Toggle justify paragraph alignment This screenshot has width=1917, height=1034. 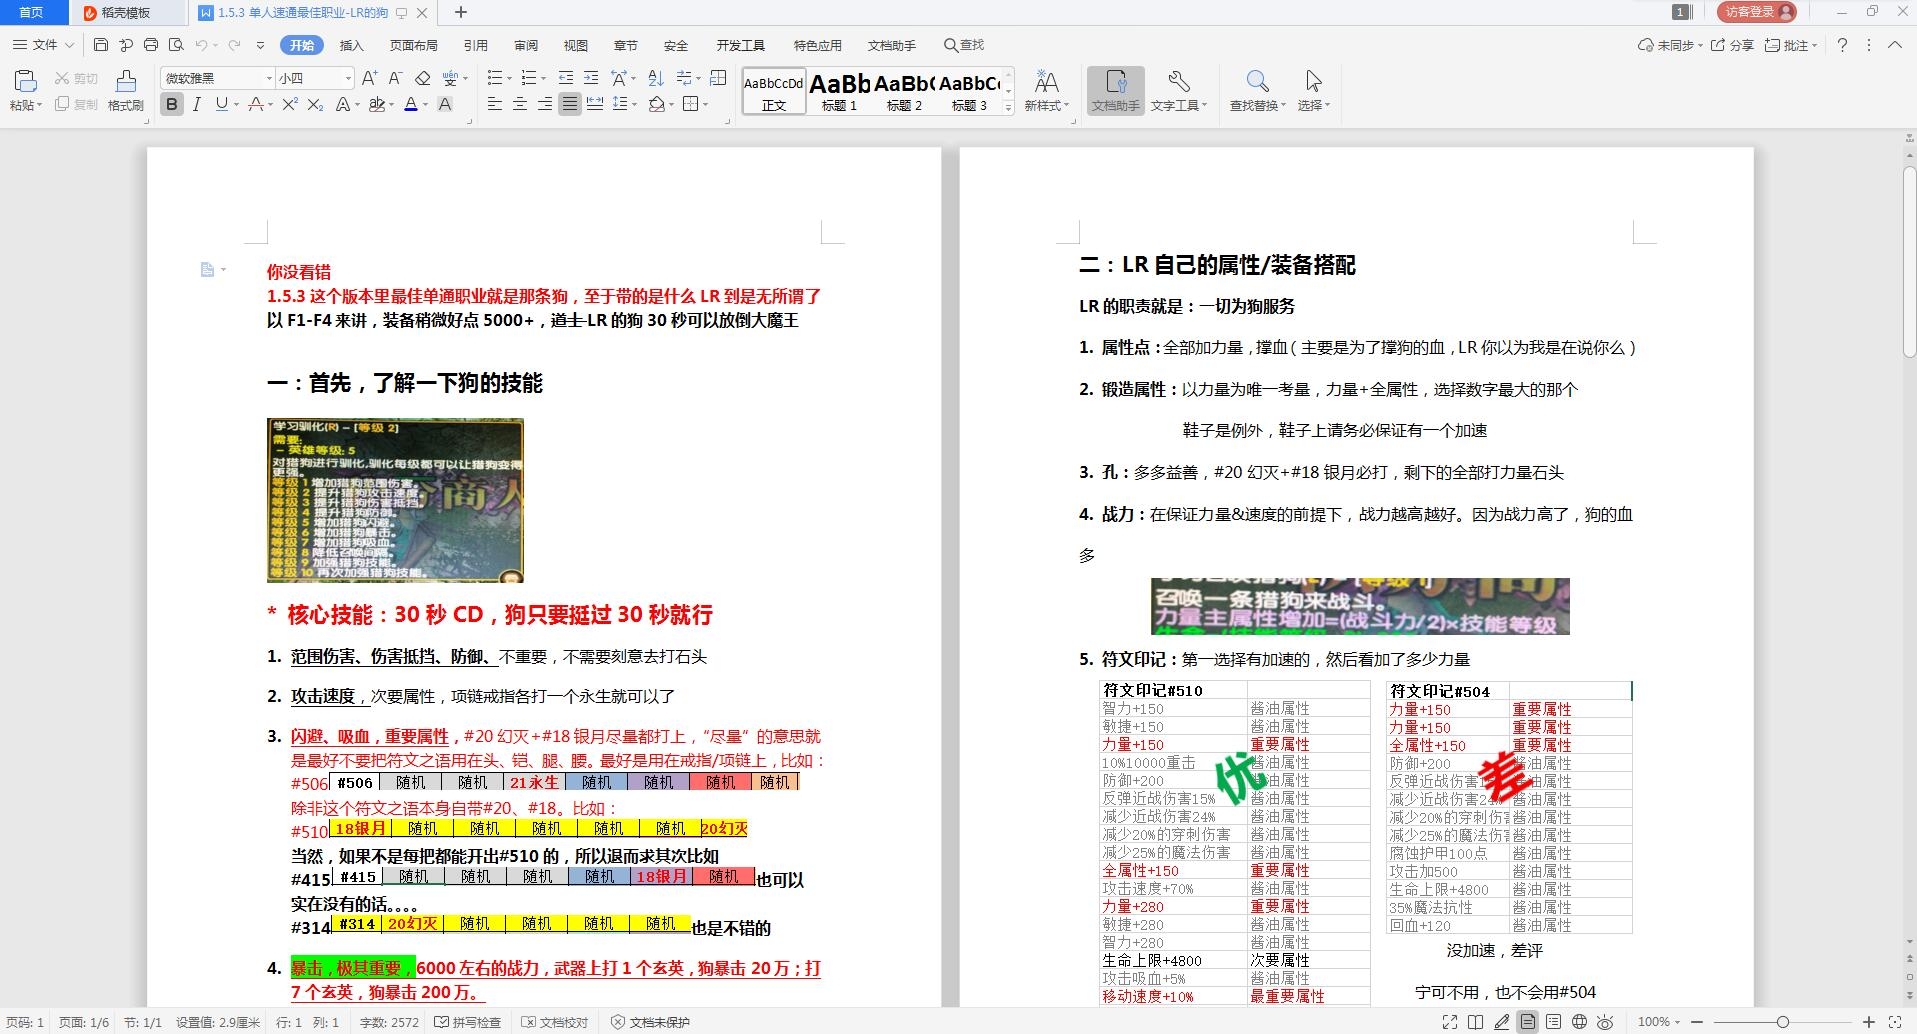tap(570, 104)
